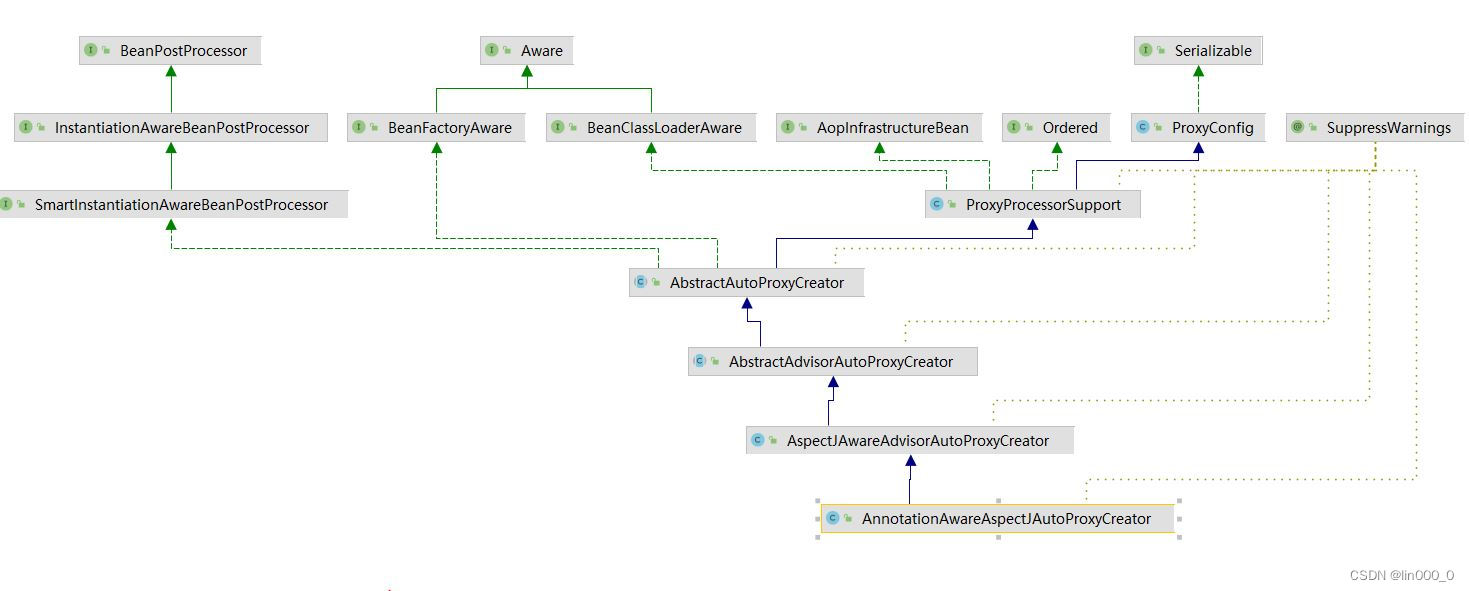This screenshot has width=1469, height=591.
Task: Click the interface icon beside Ordered
Action: point(1013,127)
